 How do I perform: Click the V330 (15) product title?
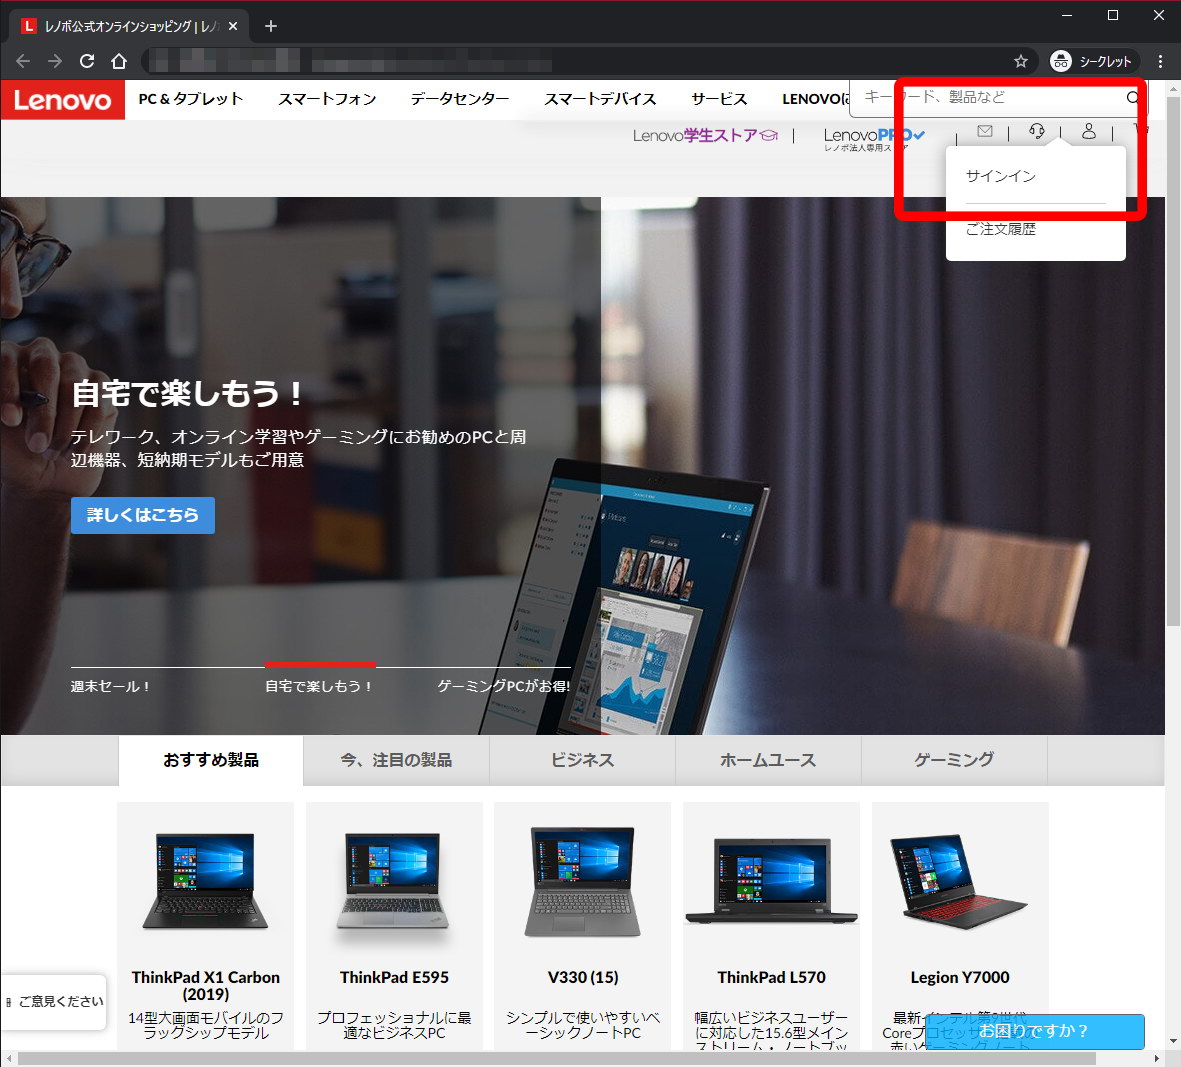tap(583, 977)
